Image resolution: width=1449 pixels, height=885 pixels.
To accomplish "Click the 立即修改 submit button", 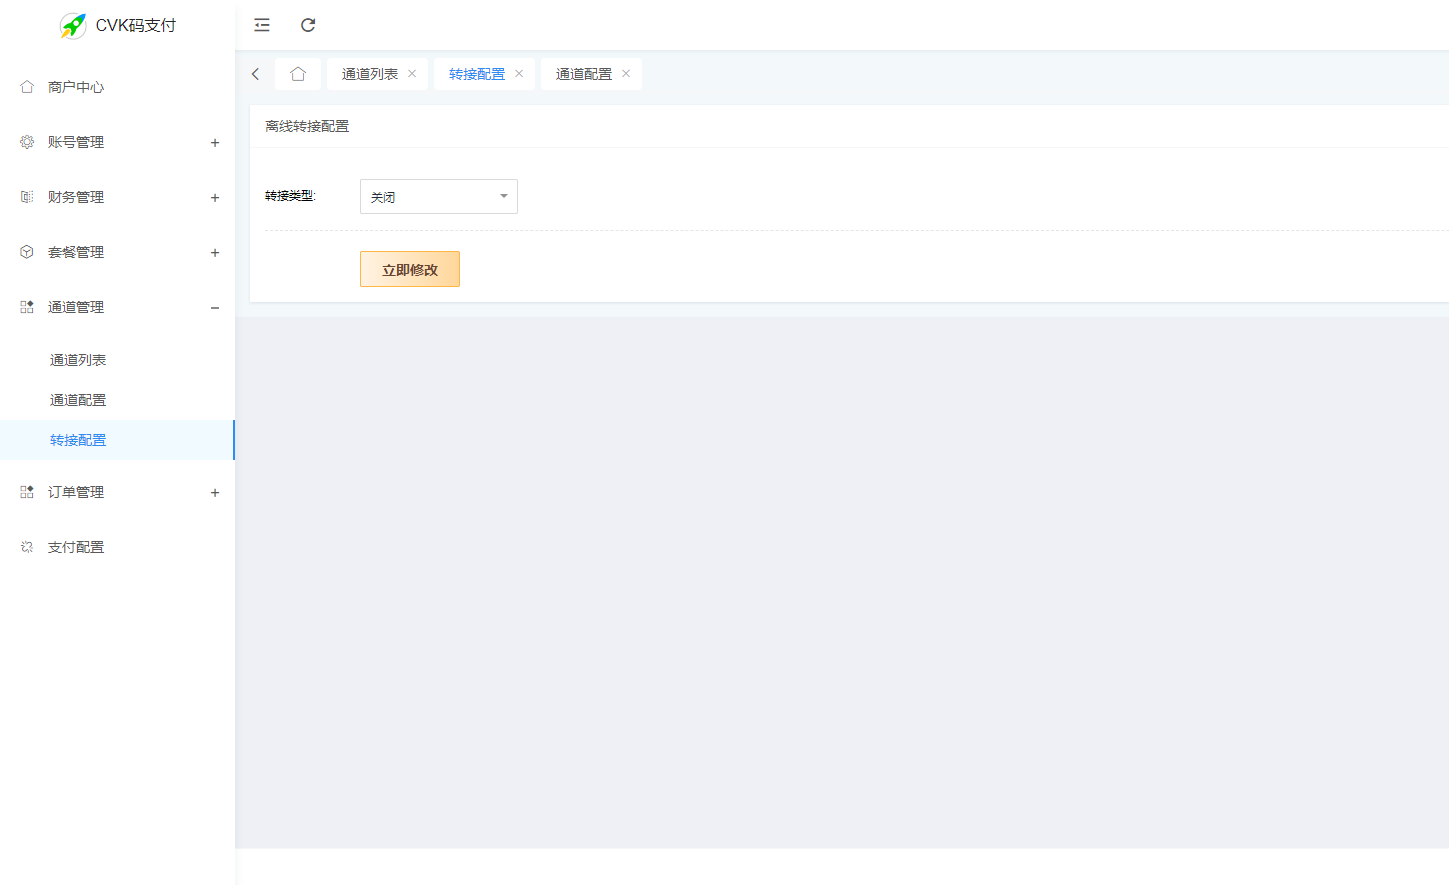I will pos(409,269).
